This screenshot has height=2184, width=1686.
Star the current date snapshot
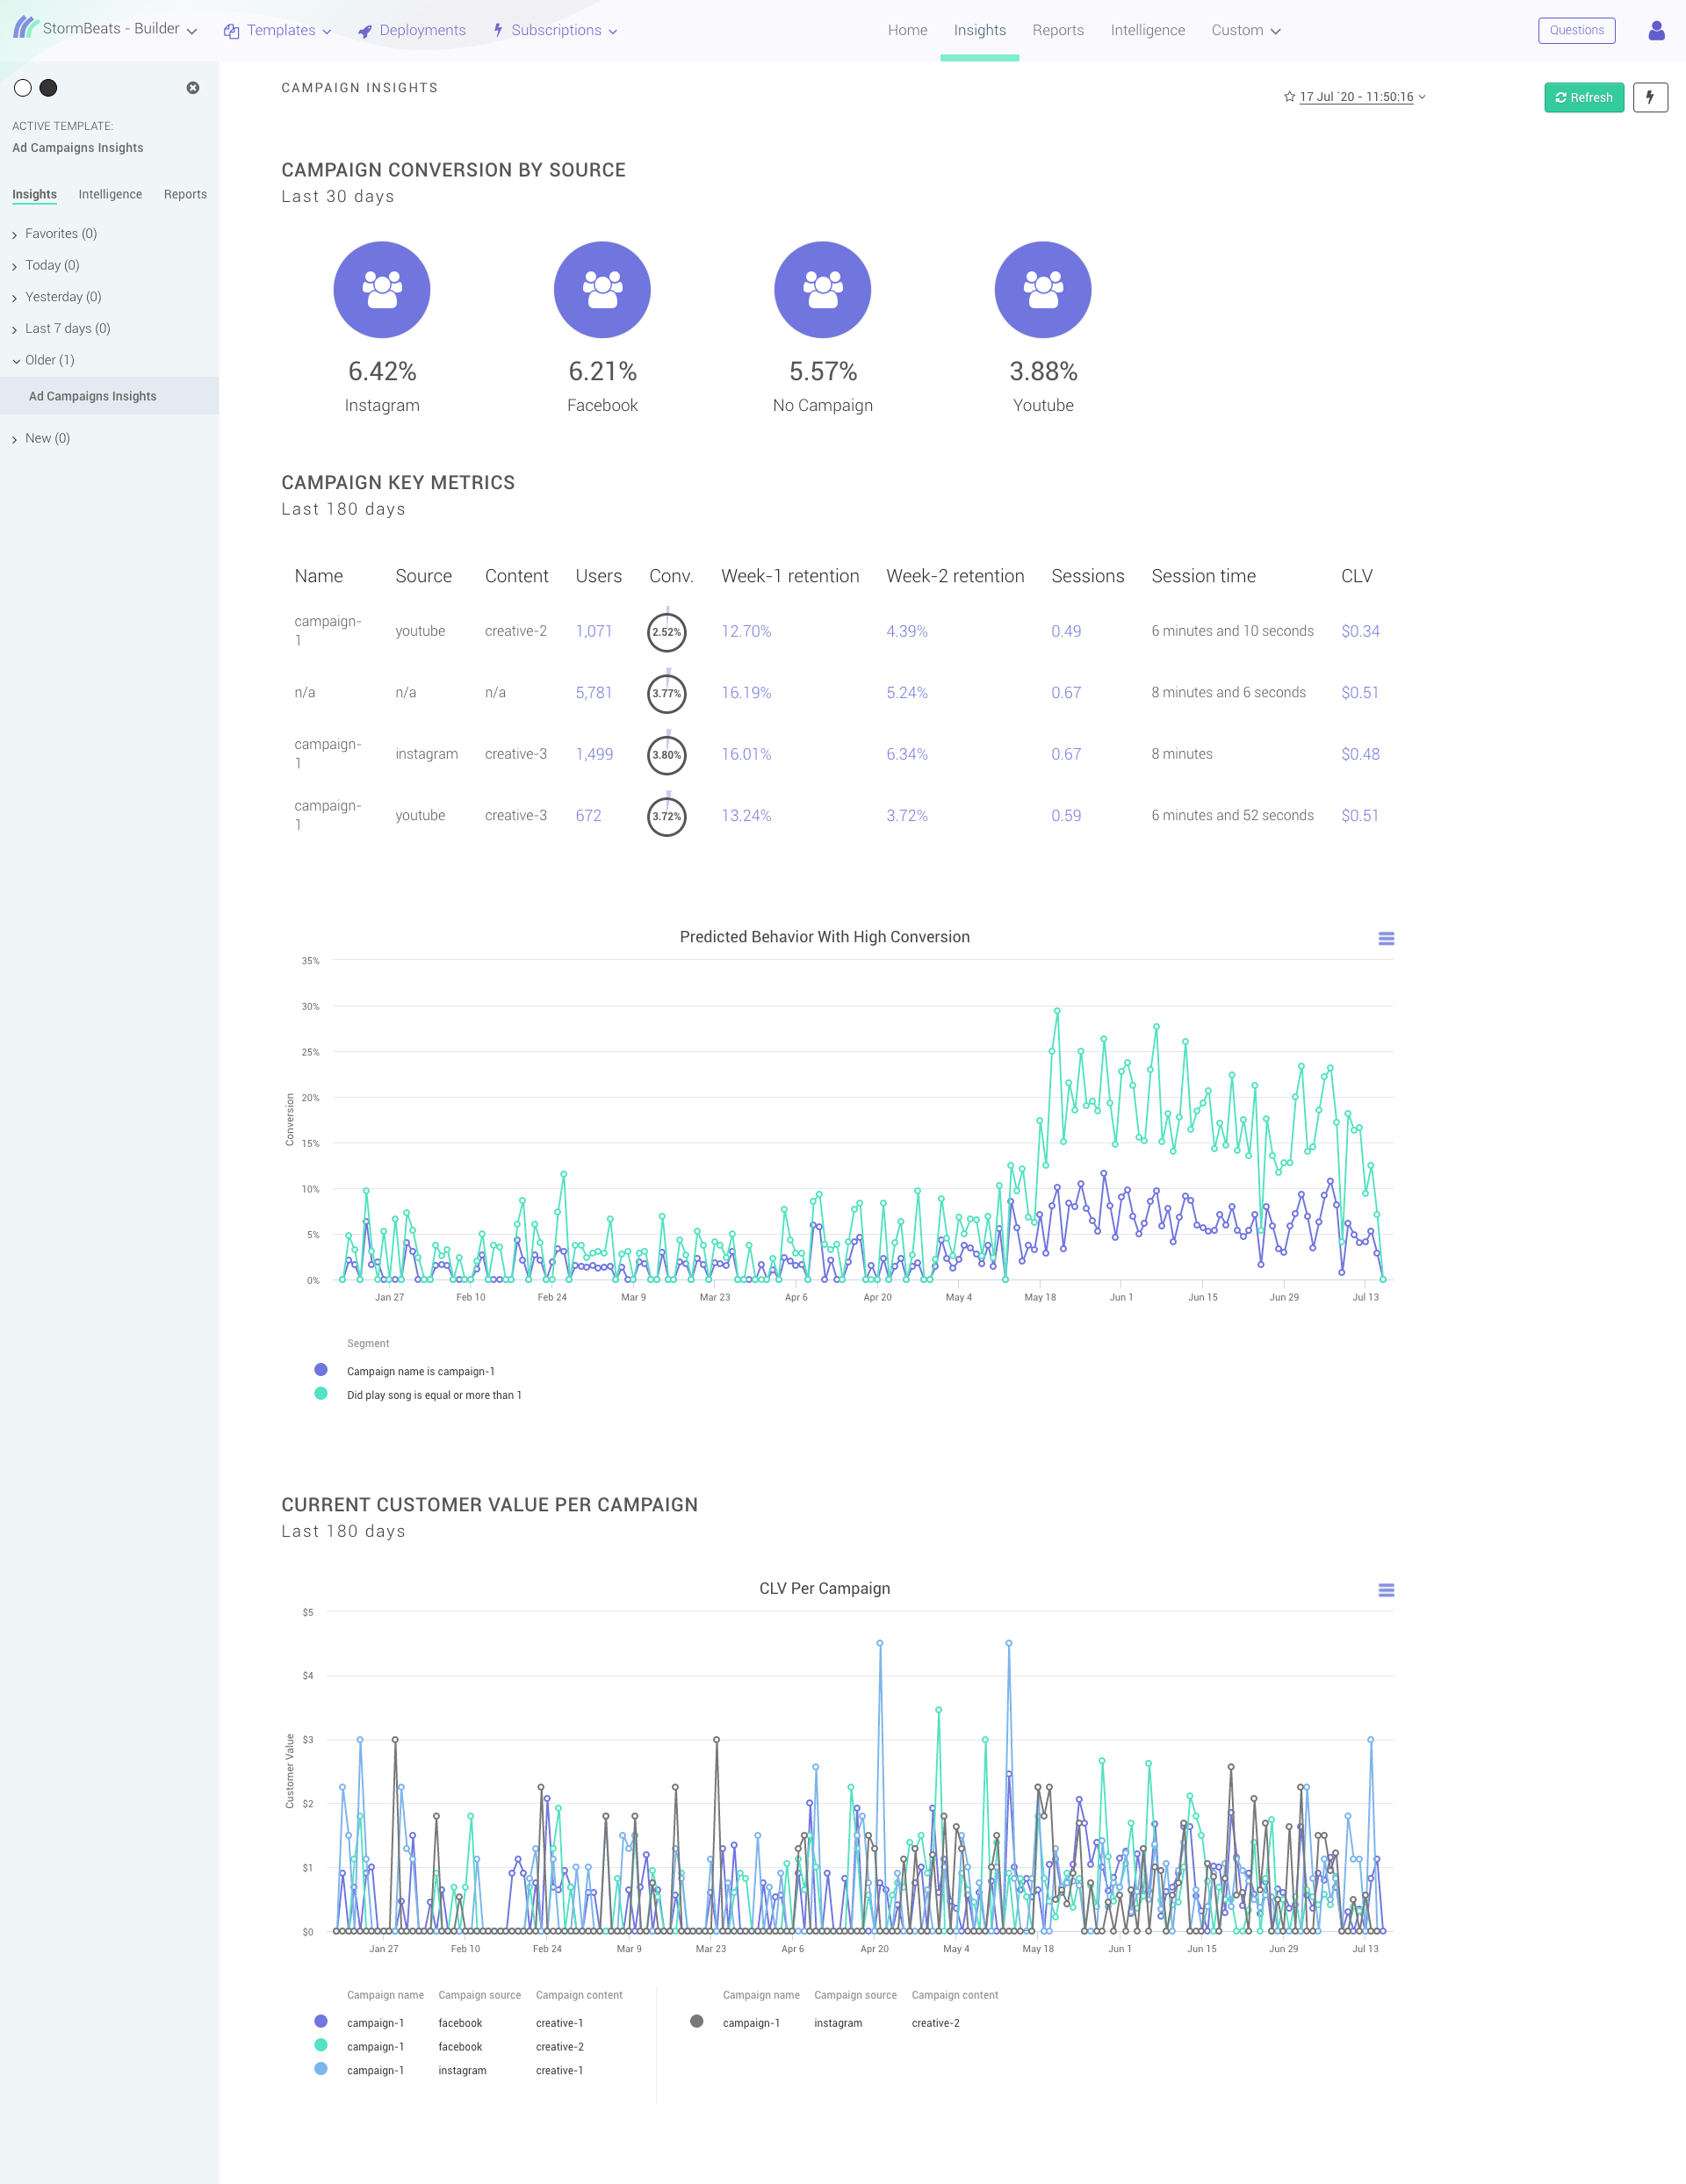[1289, 97]
